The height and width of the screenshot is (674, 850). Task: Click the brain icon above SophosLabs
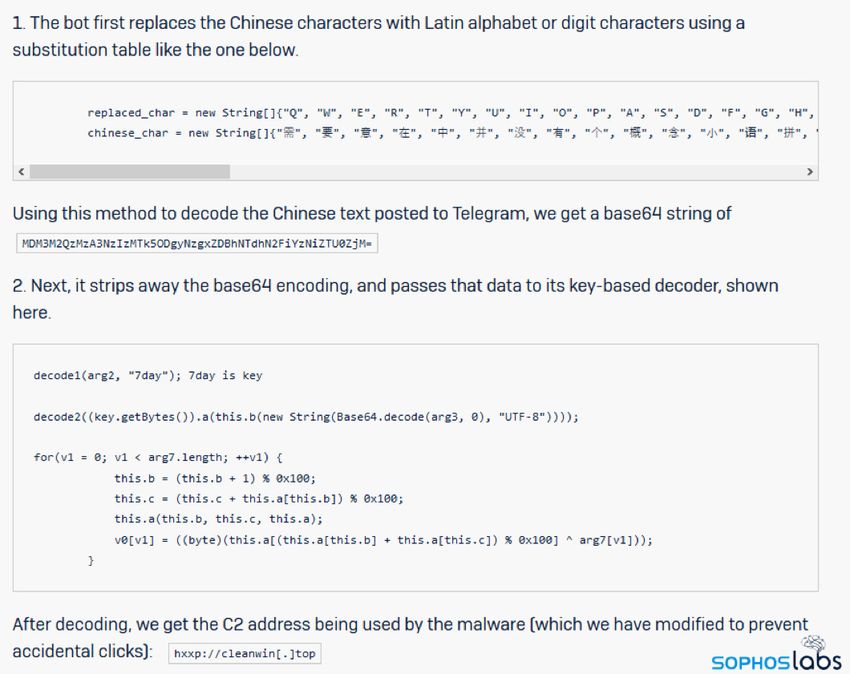[813, 645]
